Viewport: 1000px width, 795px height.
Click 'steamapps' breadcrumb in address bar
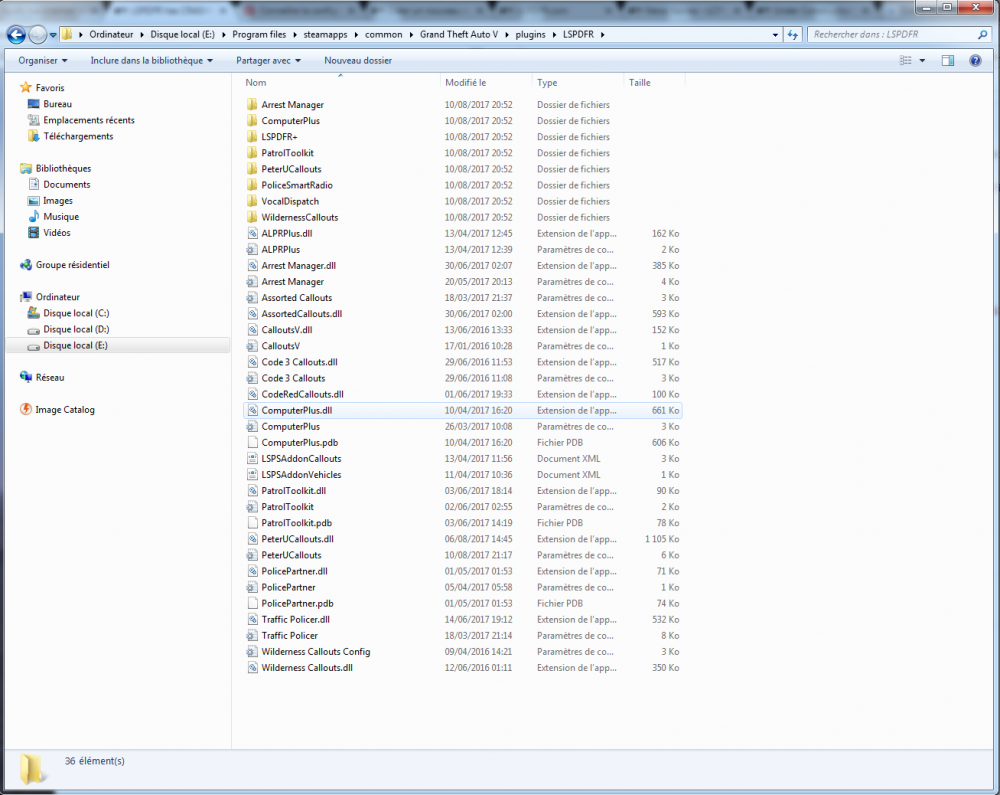325,34
